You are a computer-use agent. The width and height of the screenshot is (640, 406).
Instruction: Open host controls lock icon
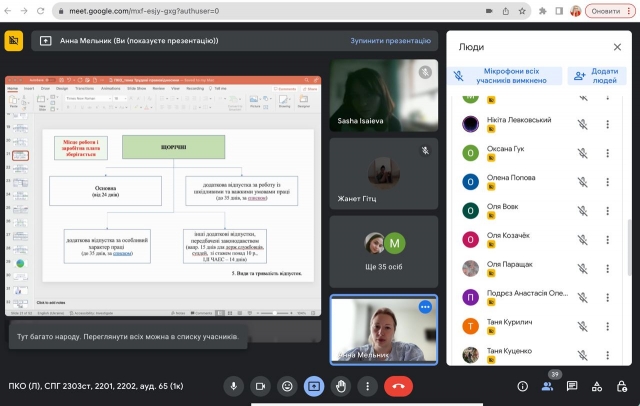(622, 386)
